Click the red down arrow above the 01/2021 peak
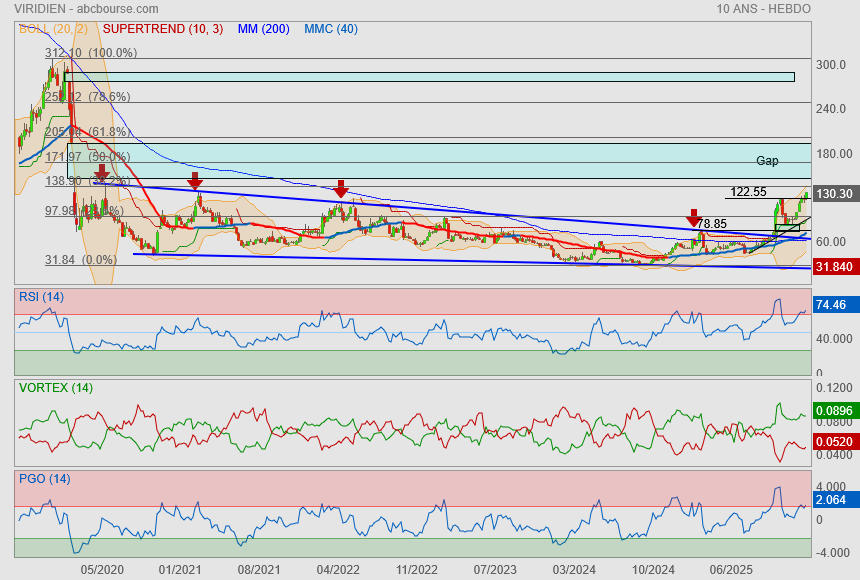The height and width of the screenshot is (580, 860). (195, 181)
